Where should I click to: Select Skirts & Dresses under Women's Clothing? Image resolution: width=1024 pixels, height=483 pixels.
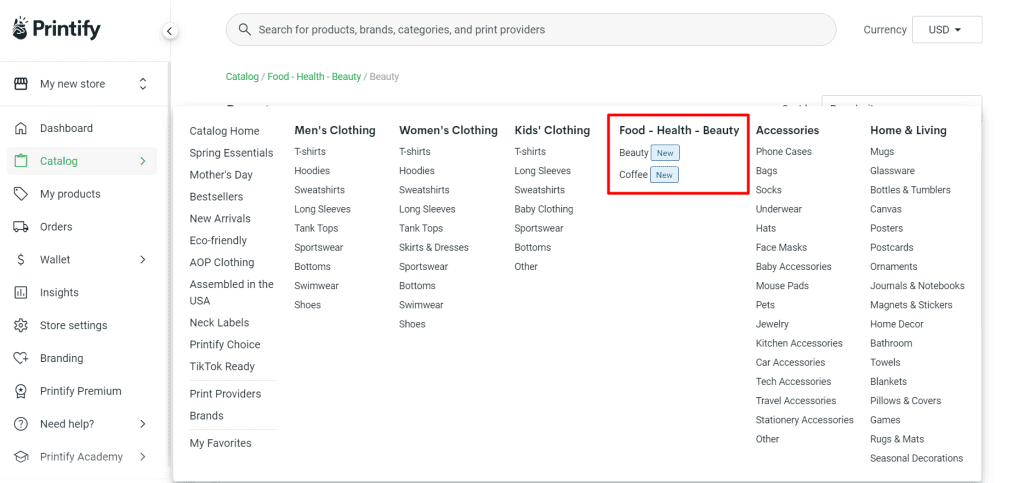pyautogui.click(x=434, y=247)
